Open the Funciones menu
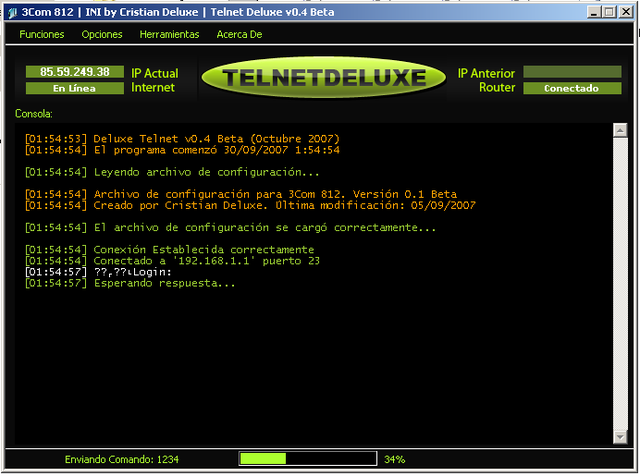Screen dimensions: 640x476 [x=42, y=34]
